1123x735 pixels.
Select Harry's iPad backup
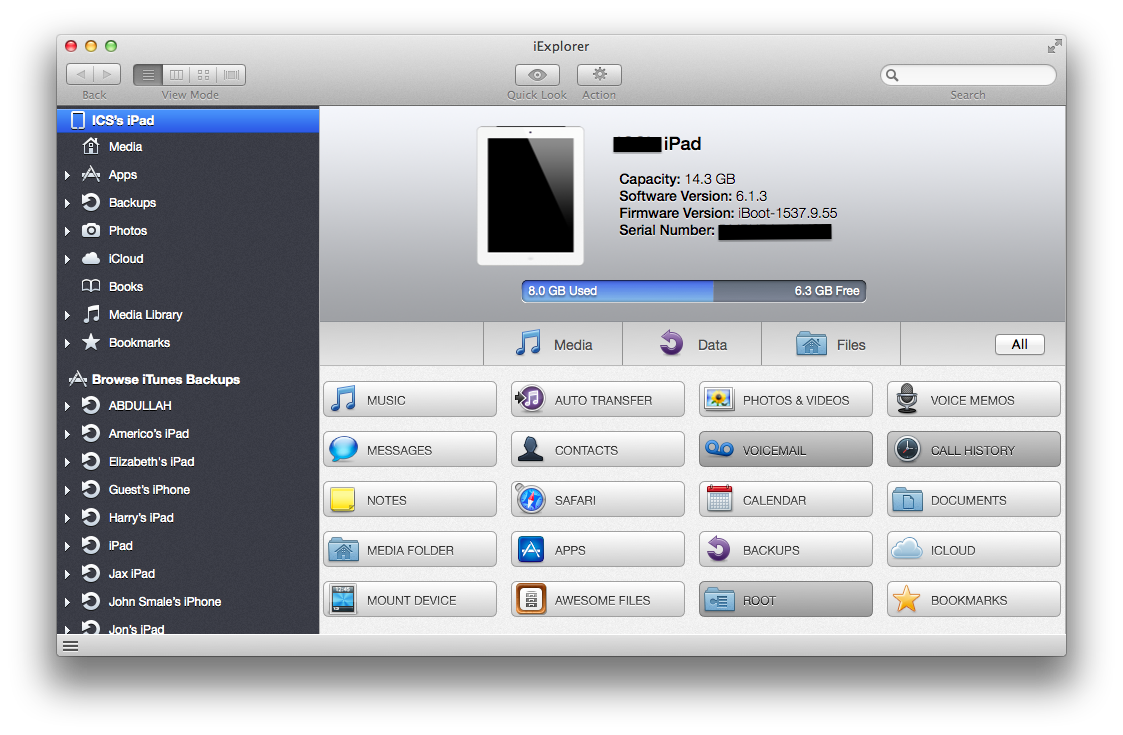click(188, 517)
